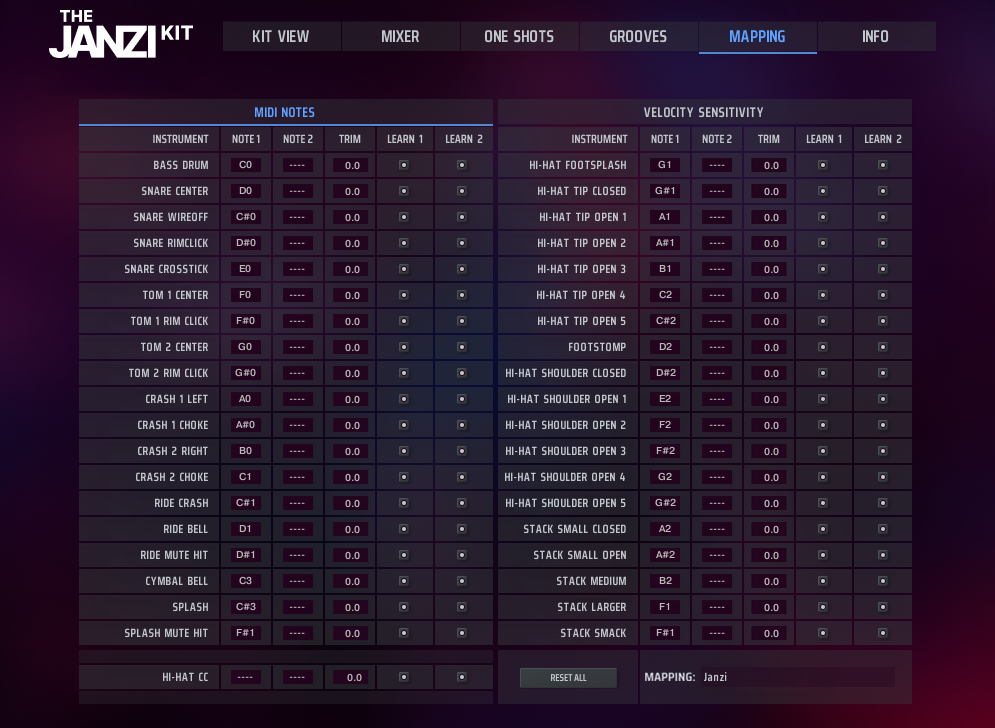Click Learn 1 icon for Tom 1 Center
Image resolution: width=995 pixels, height=728 pixels.
(x=404, y=295)
